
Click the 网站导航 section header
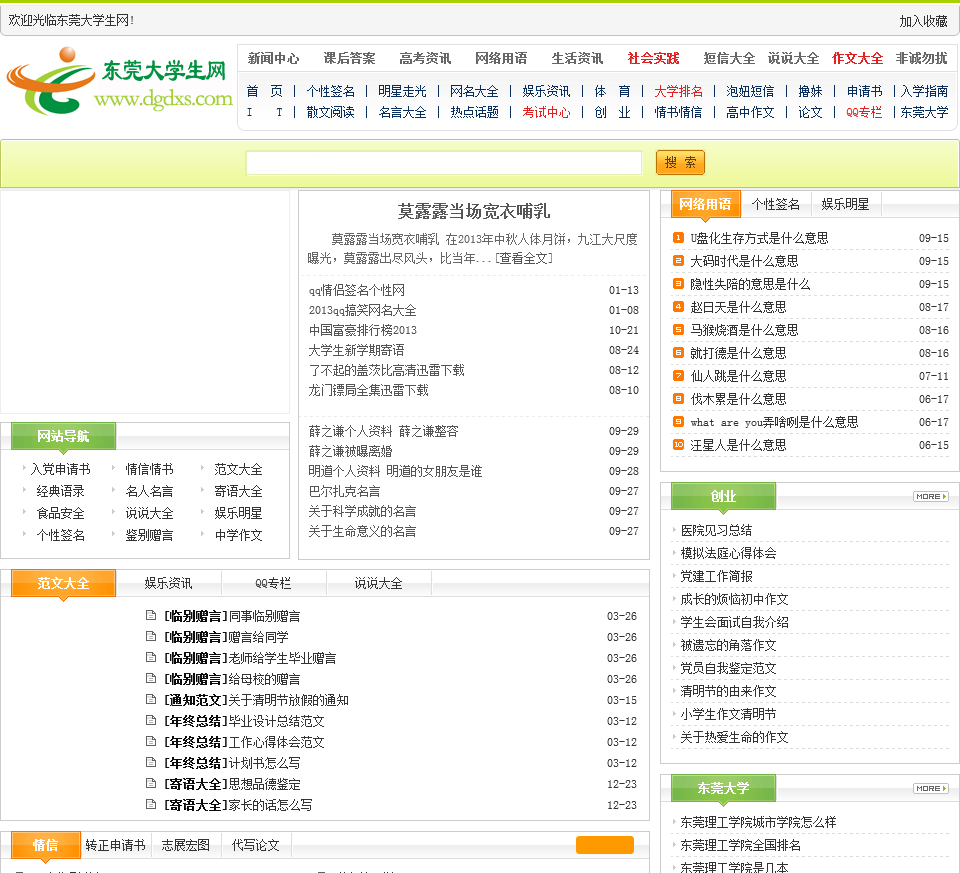(x=63, y=436)
